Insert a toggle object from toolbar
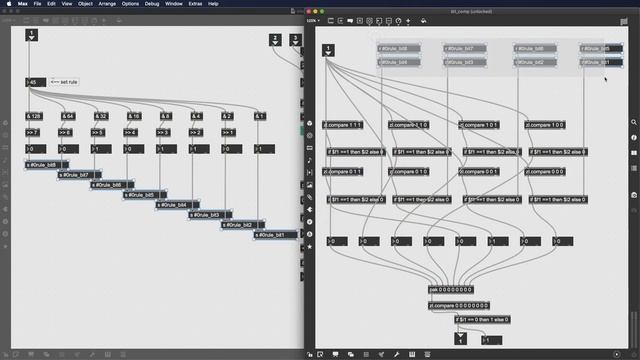640x360 pixels. (x=360, y=20)
